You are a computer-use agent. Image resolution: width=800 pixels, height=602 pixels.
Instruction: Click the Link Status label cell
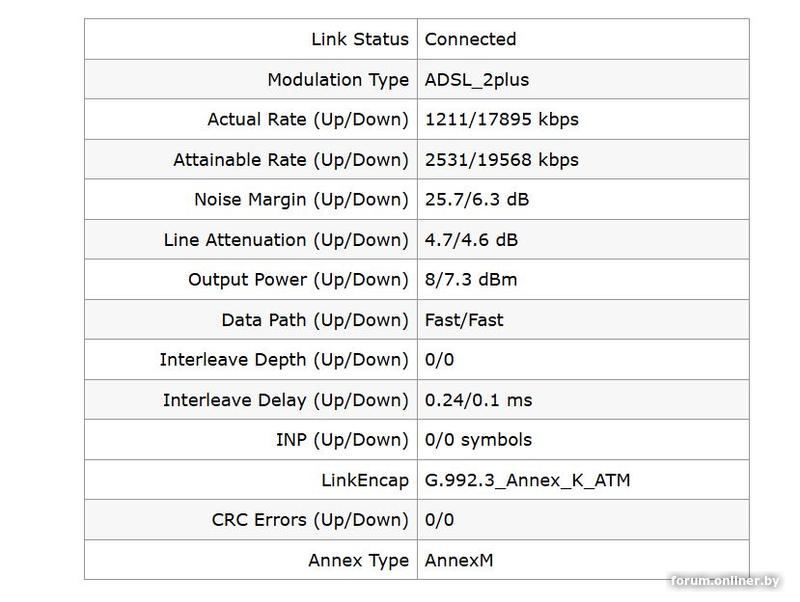(360, 39)
